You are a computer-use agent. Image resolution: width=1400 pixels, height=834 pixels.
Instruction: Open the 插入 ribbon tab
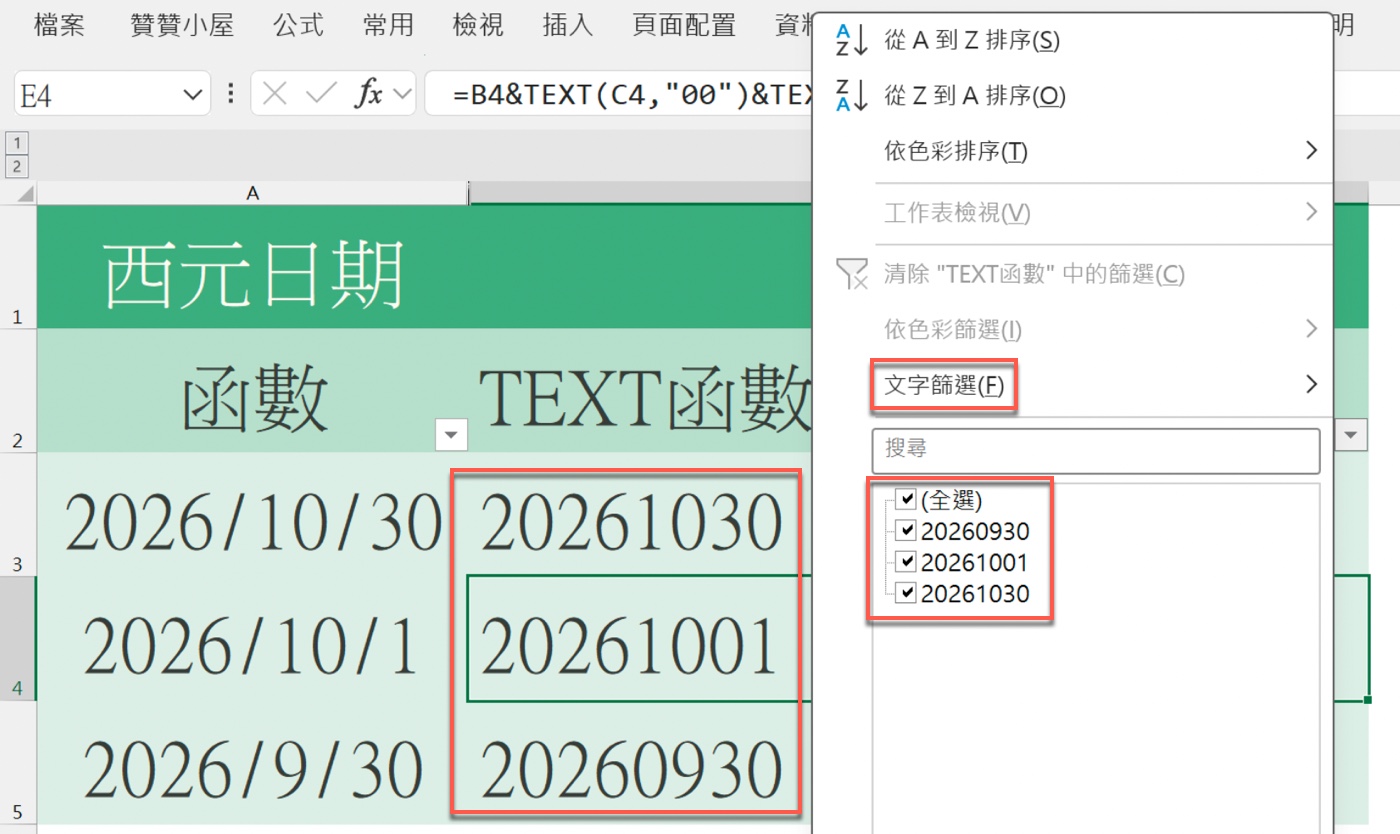(x=567, y=25)
